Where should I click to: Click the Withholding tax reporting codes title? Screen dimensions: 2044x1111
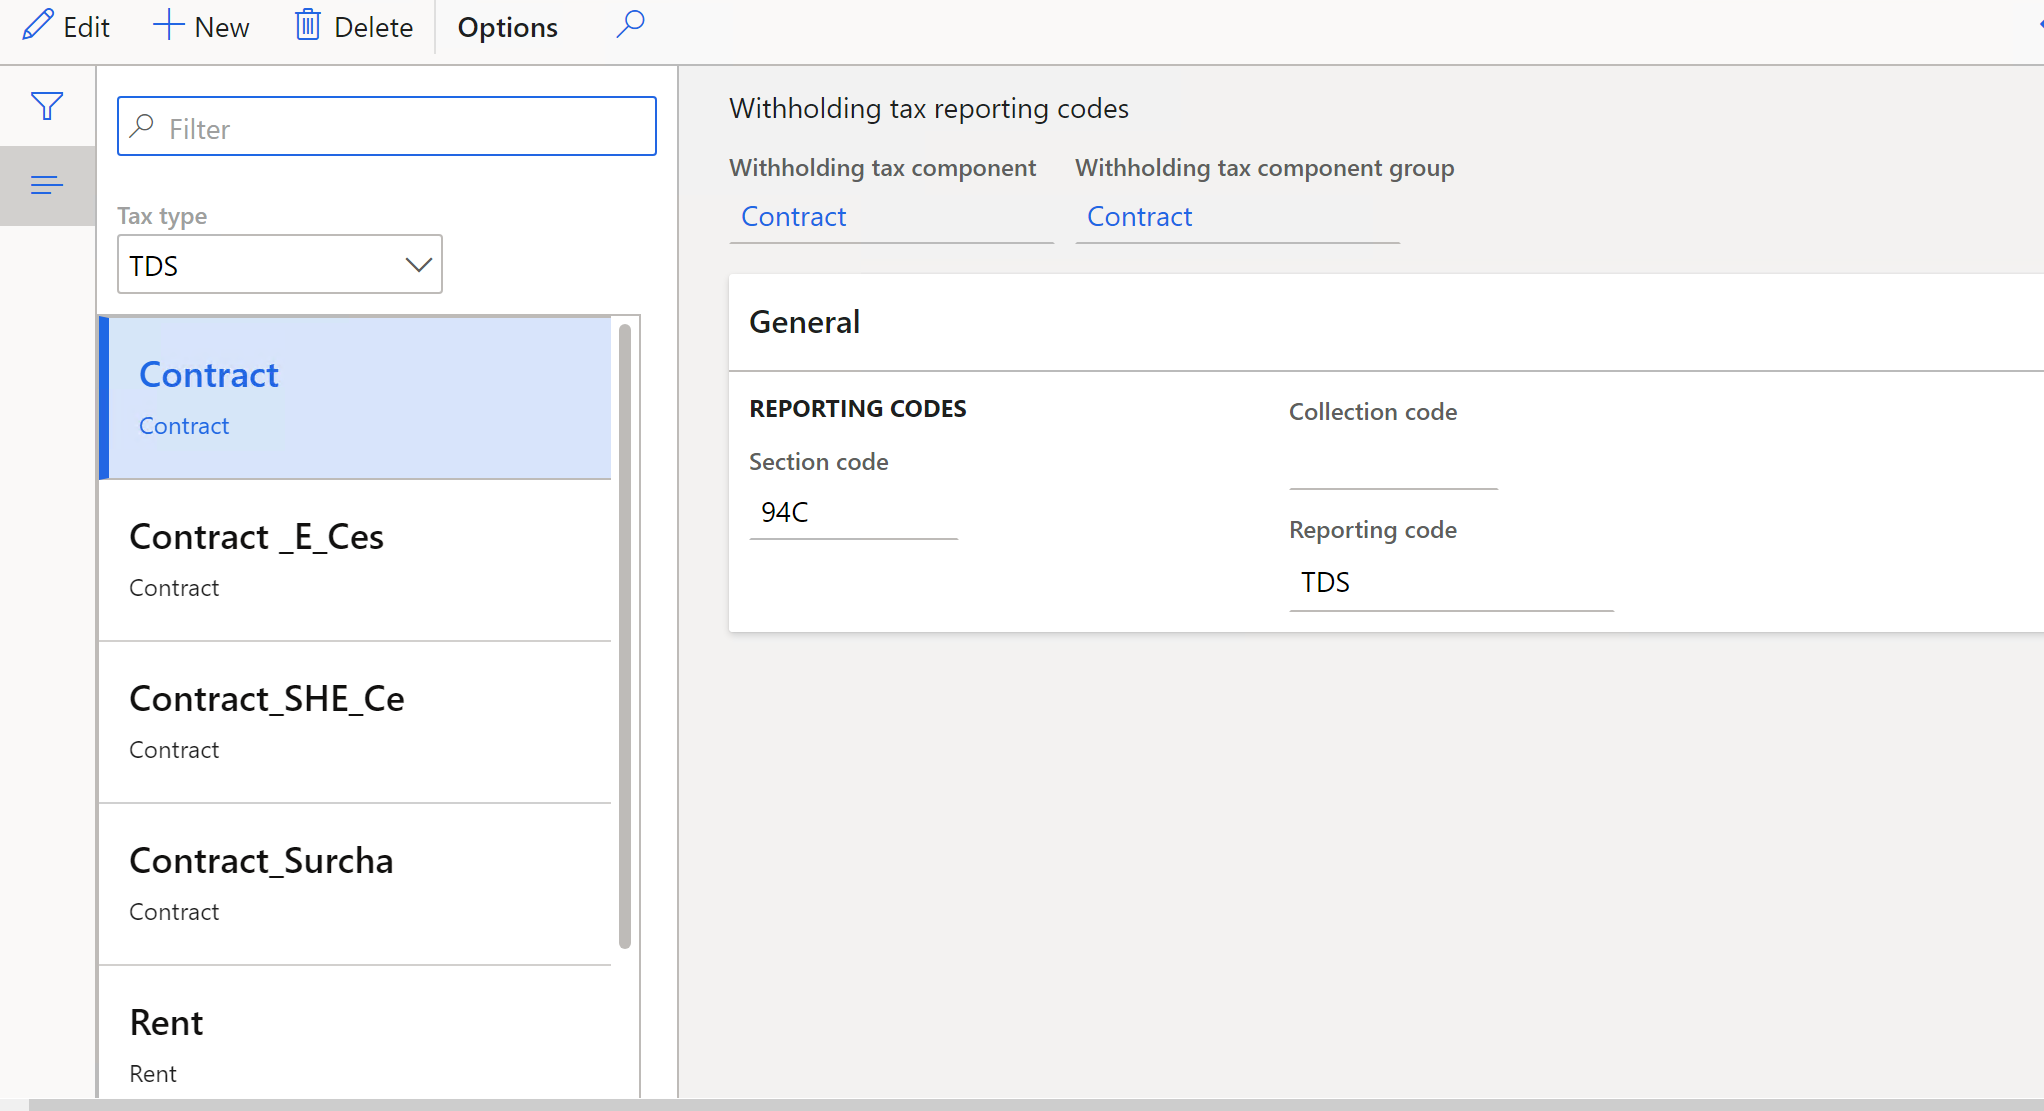click(928, 108)
